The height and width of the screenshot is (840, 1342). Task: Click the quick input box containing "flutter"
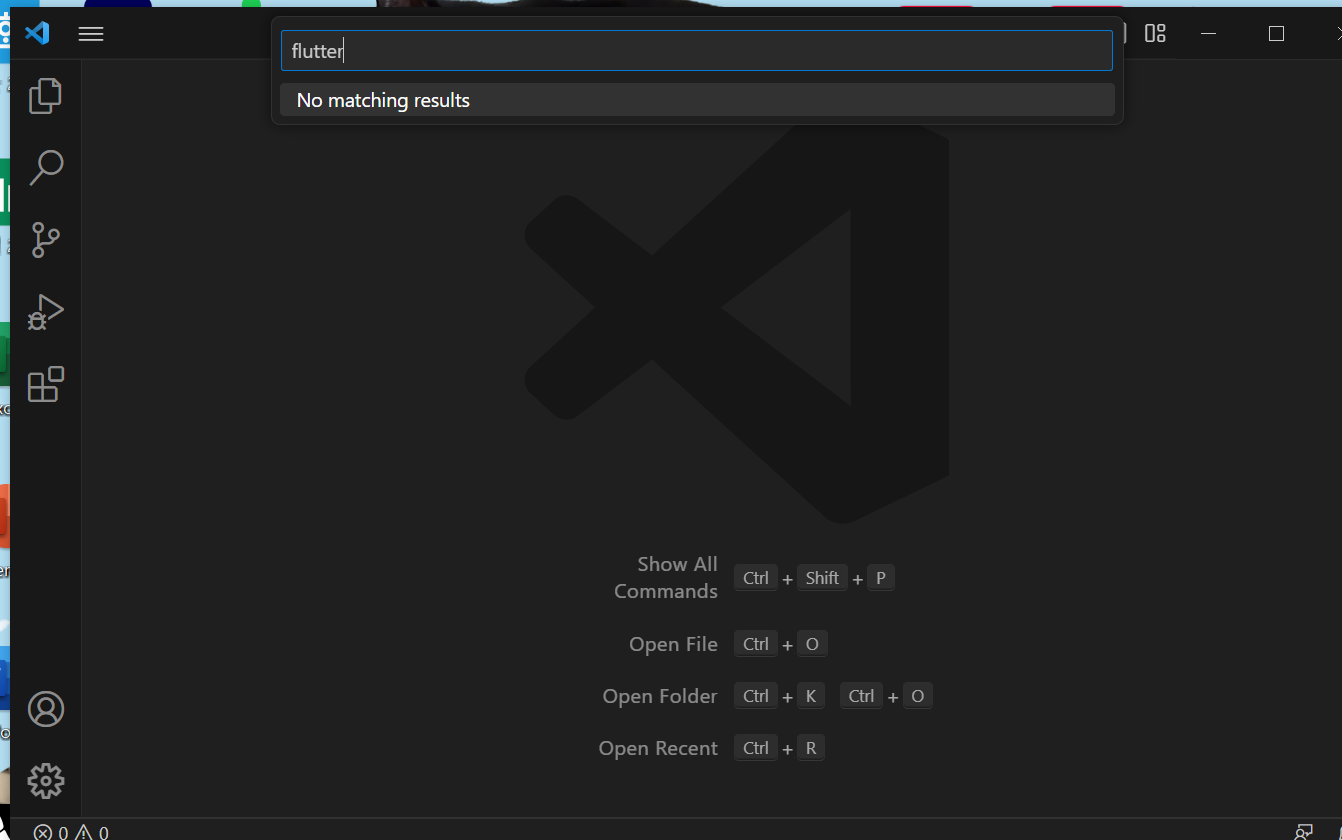coord(697,51)
